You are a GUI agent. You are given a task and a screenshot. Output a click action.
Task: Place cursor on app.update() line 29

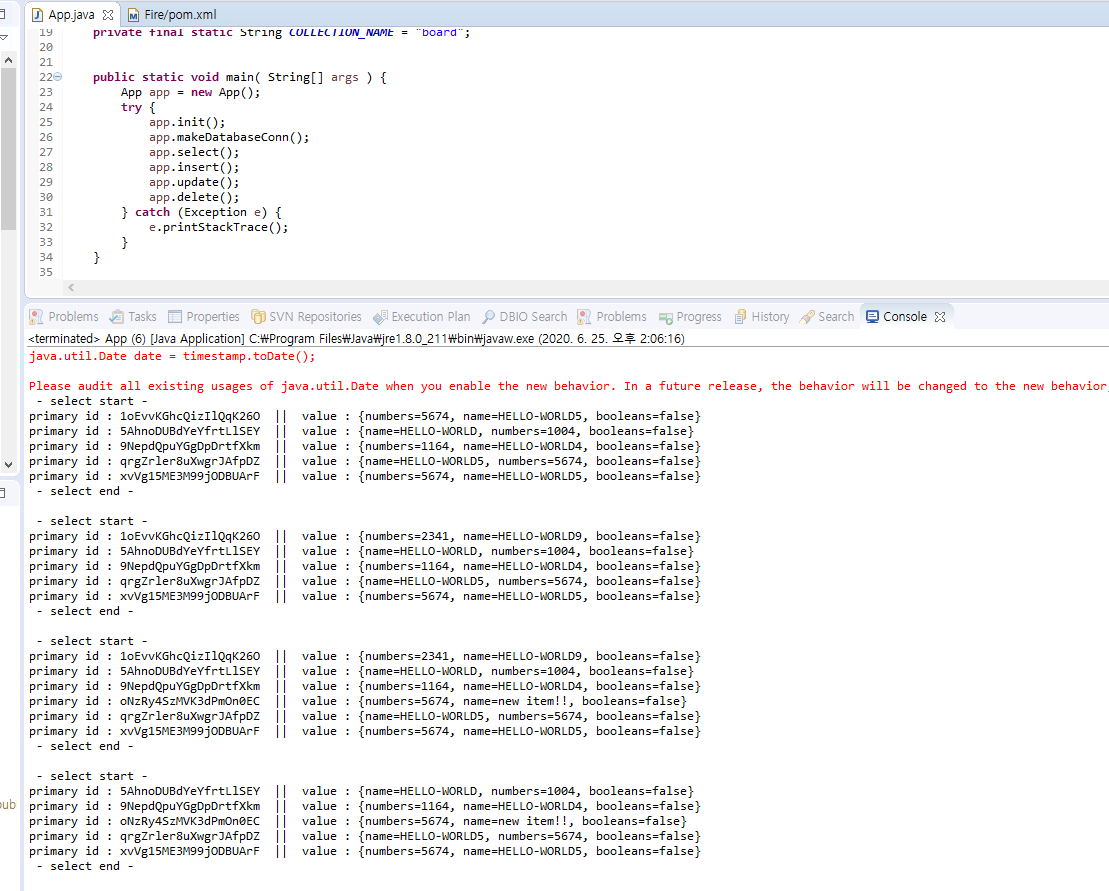coord(194,182)
